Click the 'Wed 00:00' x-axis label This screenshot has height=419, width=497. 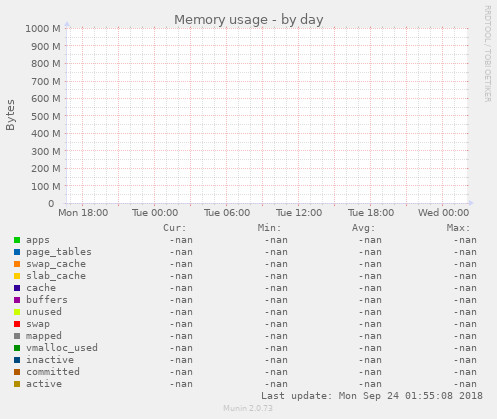click(444, 213)
